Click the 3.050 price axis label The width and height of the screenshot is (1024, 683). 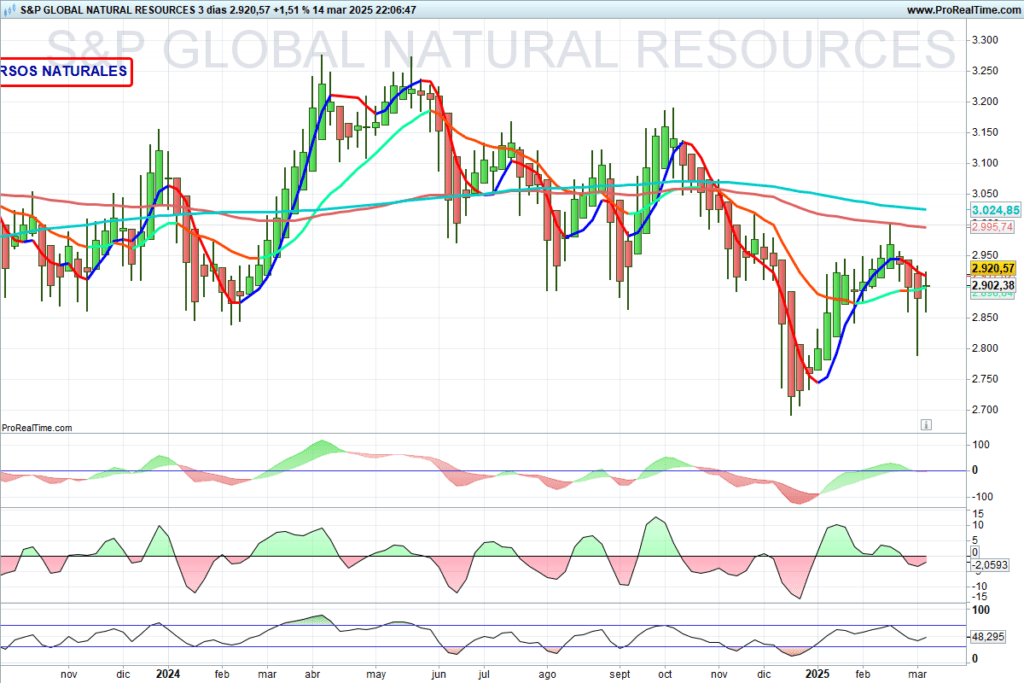point(985,193)
